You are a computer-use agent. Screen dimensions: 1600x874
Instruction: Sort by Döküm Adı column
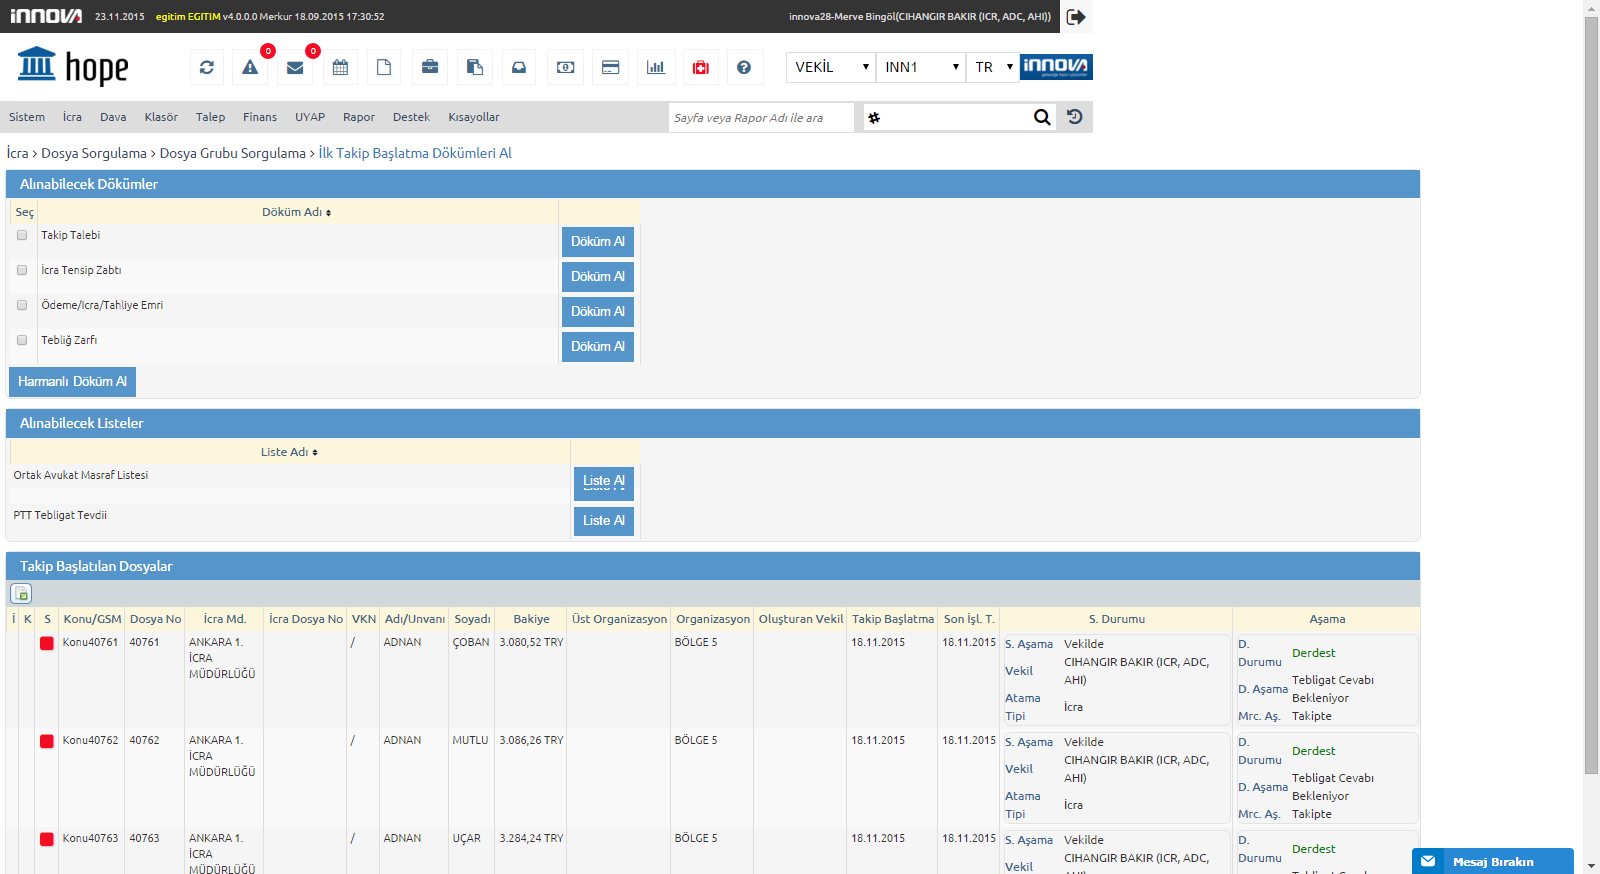(297, 212)
